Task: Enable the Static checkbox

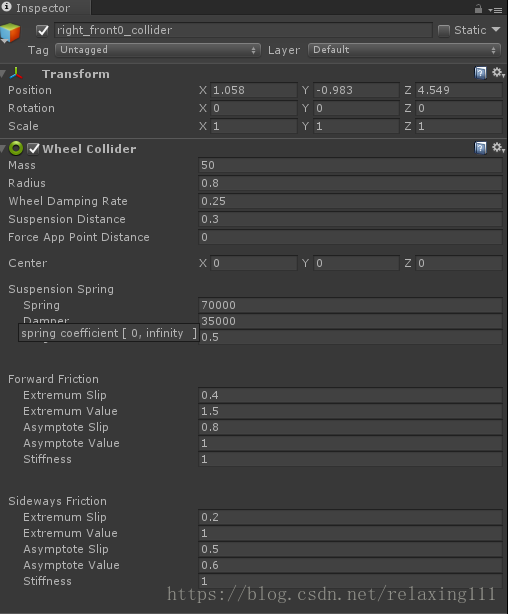Action: coord(444,31)
